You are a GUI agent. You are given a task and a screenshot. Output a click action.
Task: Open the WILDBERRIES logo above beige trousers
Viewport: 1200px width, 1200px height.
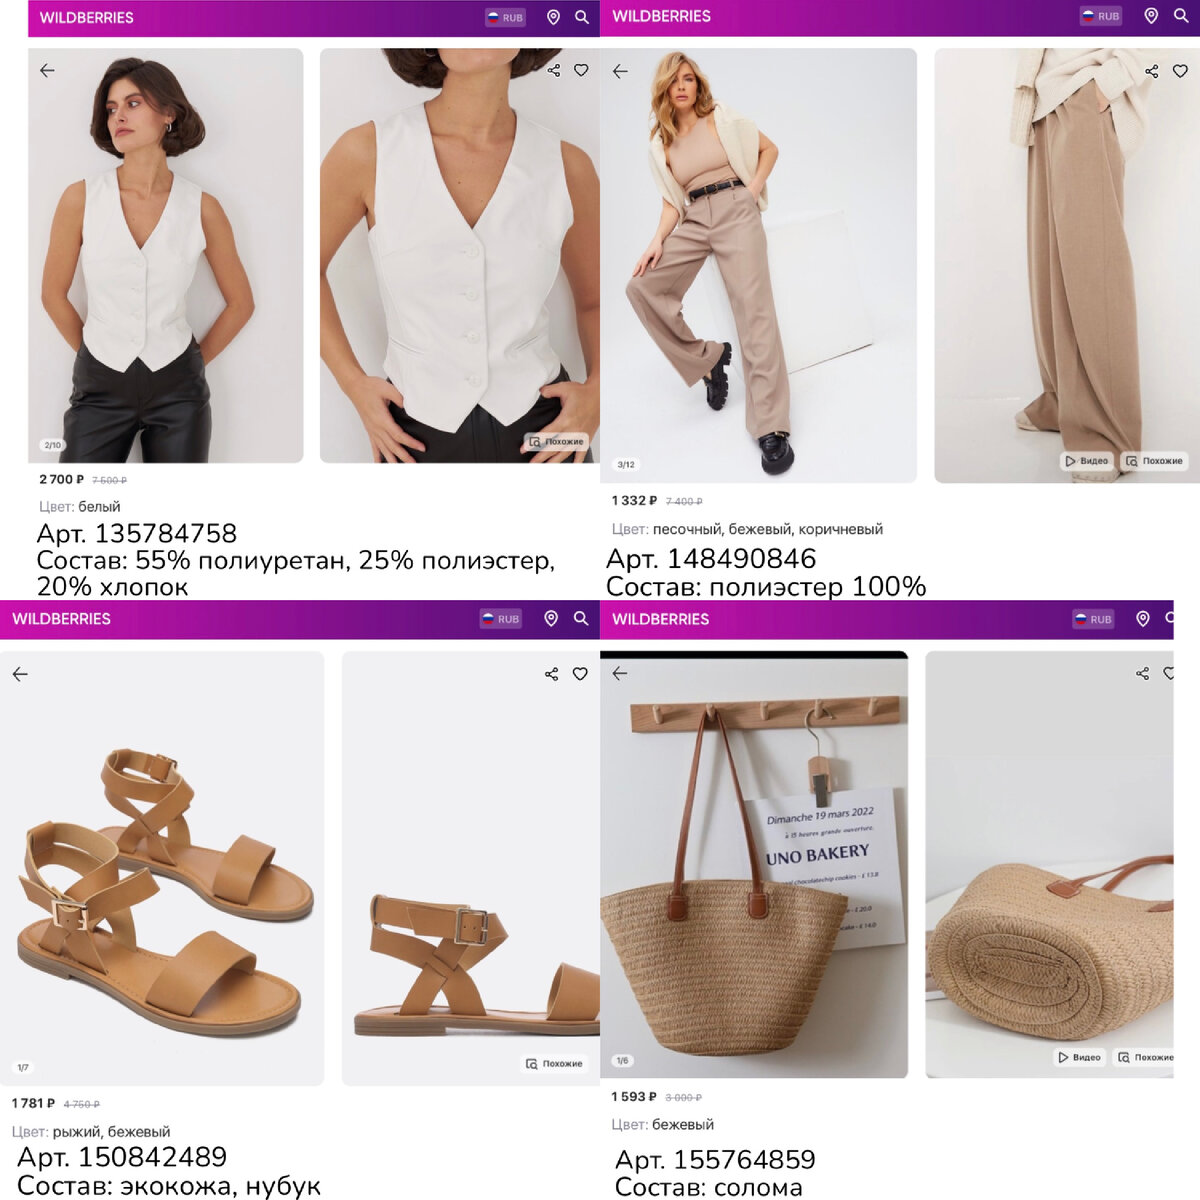pyautogui.click(x=661, y=16)
